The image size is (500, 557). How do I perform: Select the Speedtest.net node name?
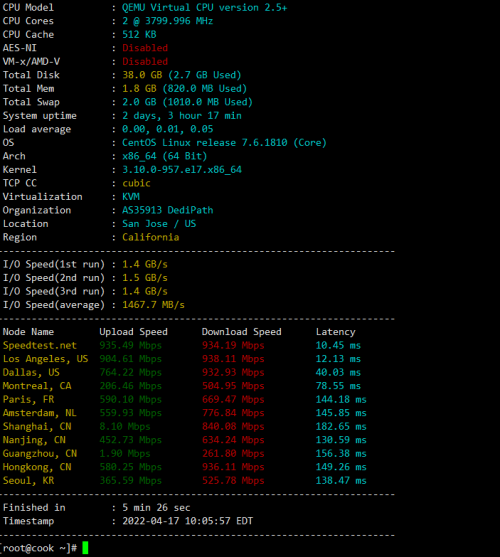39,345
